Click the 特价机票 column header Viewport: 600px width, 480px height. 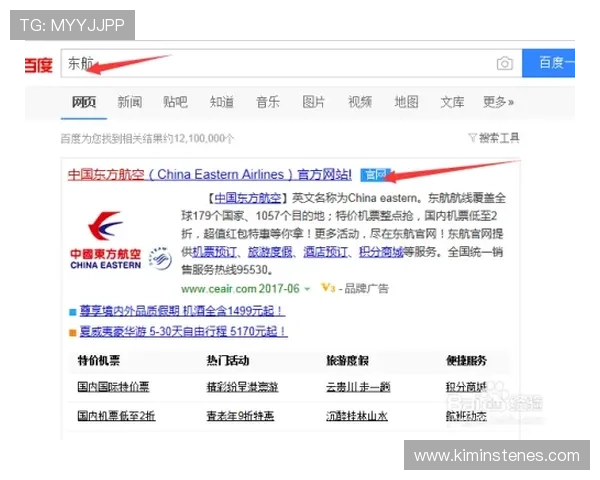click(99, 360)
